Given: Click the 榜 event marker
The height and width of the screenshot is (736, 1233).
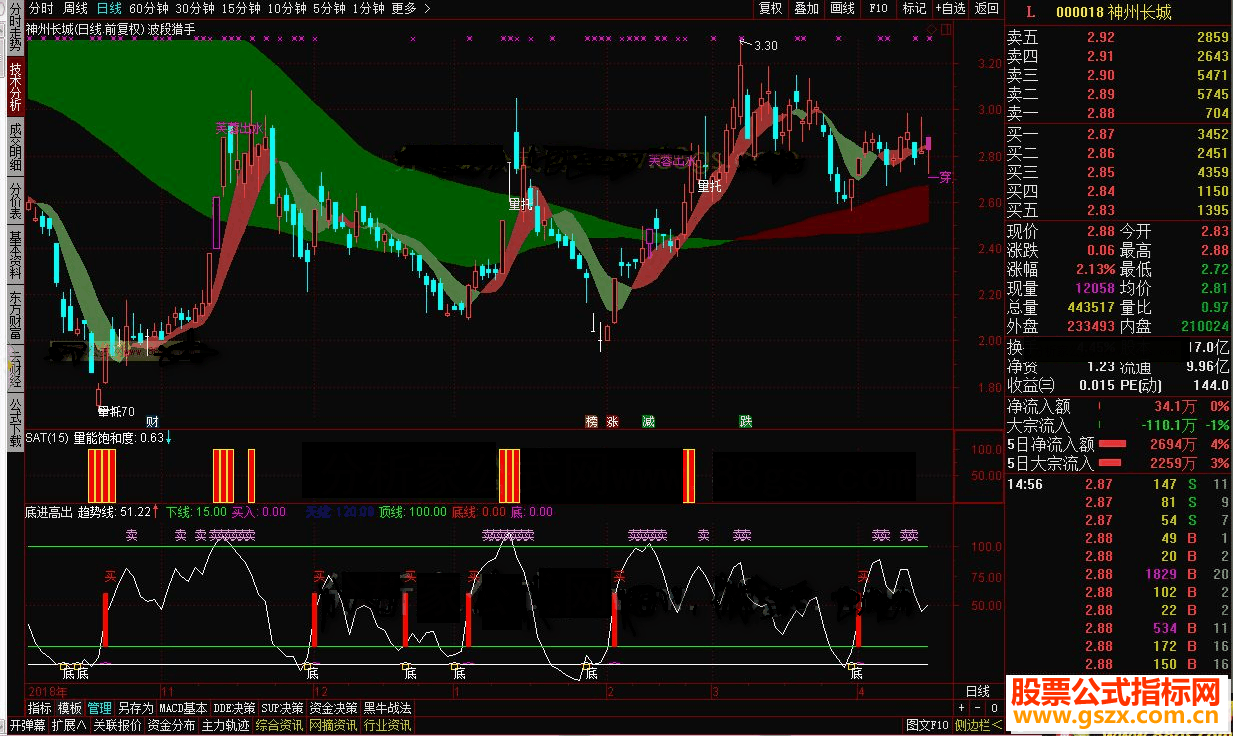Looking at the screenshot, I should tap(592, 421).
